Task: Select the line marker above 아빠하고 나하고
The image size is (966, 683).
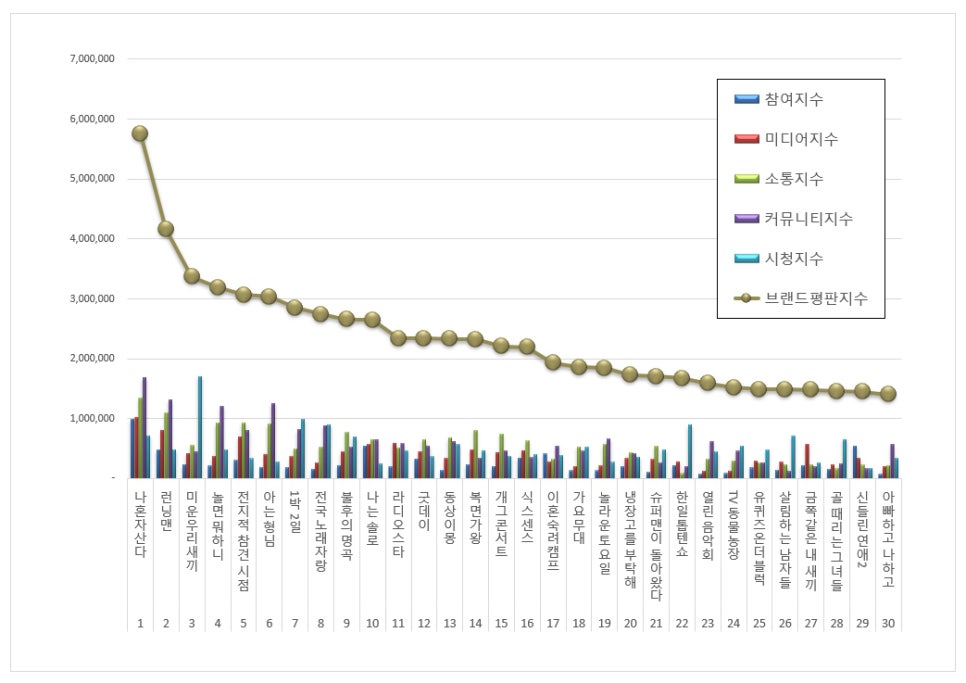Action: (888, 394)
